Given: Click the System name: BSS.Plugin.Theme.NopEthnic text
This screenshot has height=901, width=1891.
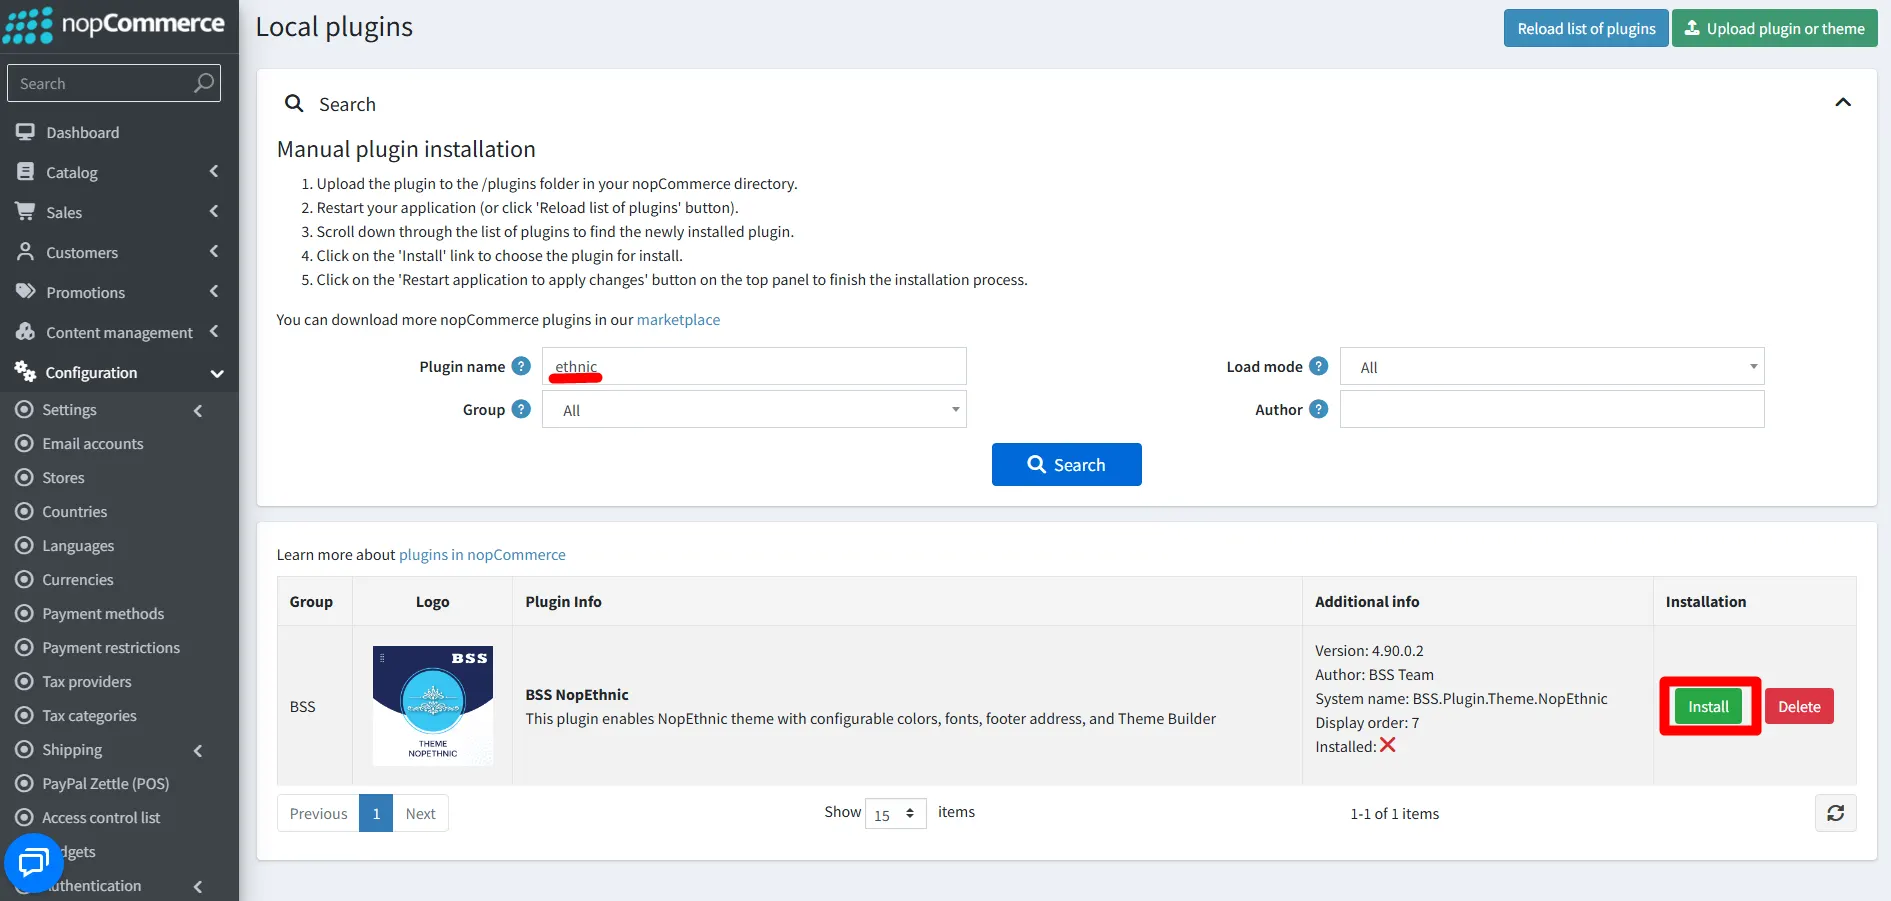Looking at the screenshot, I should [x=1461, y=698].
